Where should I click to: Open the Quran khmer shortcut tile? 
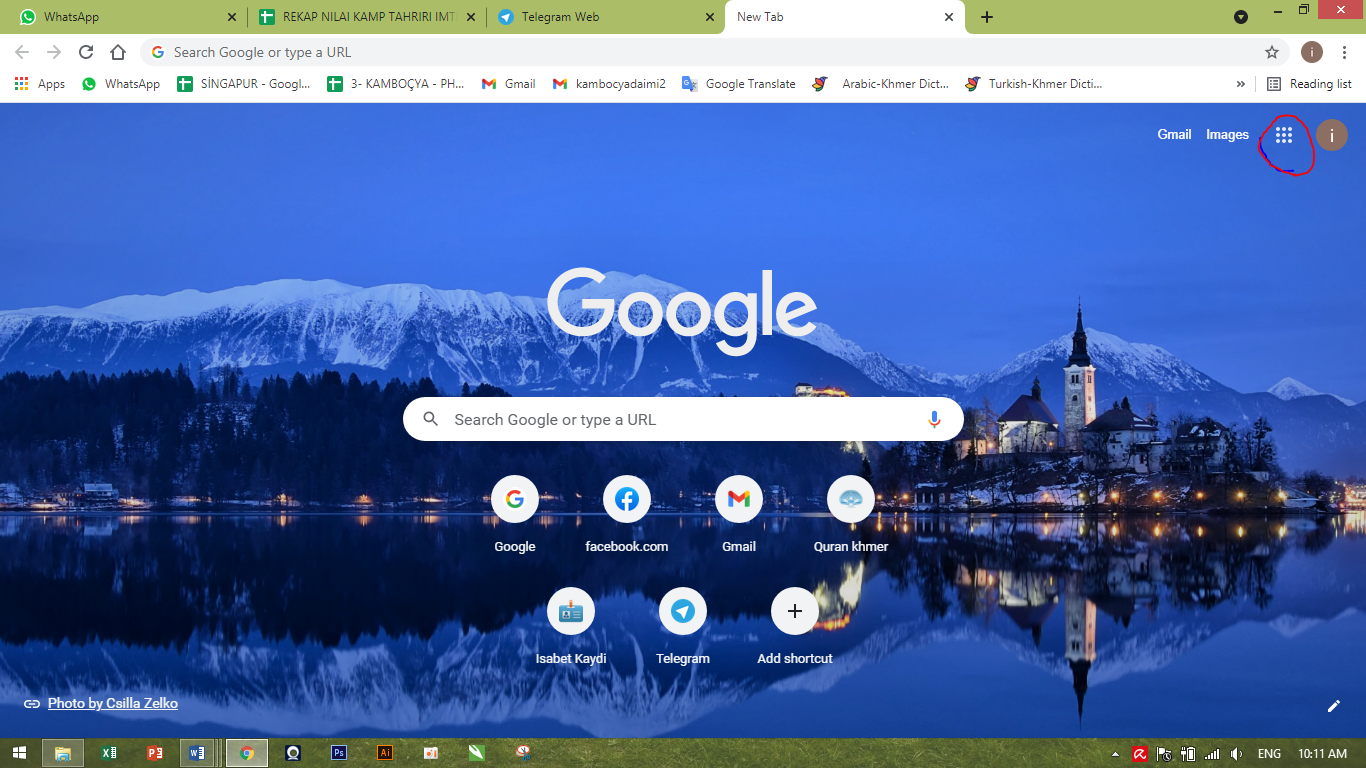851,499
